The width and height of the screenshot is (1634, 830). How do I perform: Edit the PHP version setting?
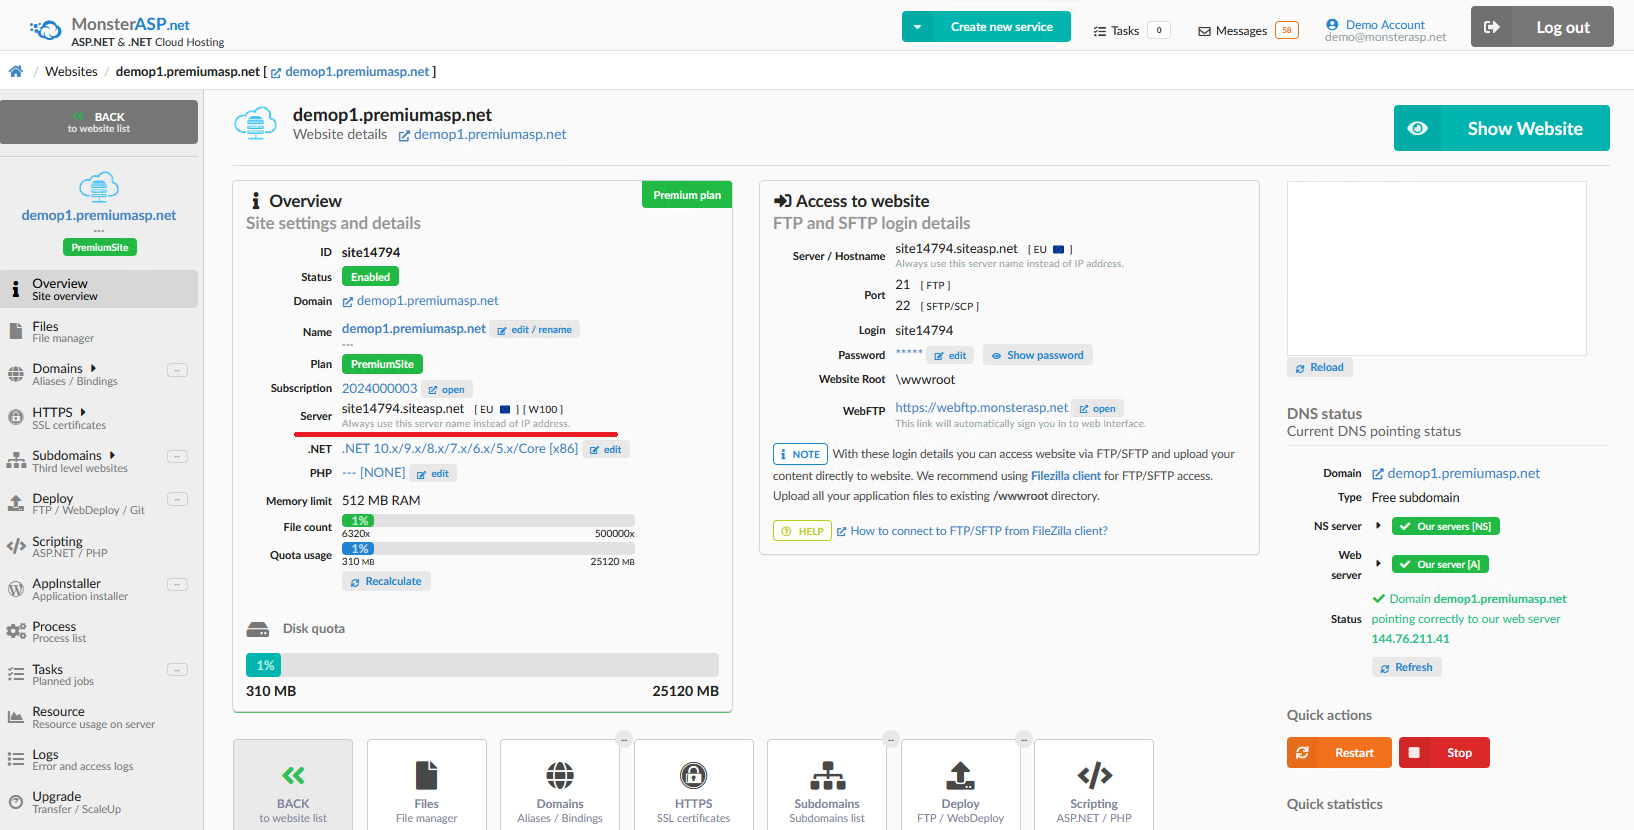(x=433, y=473)
